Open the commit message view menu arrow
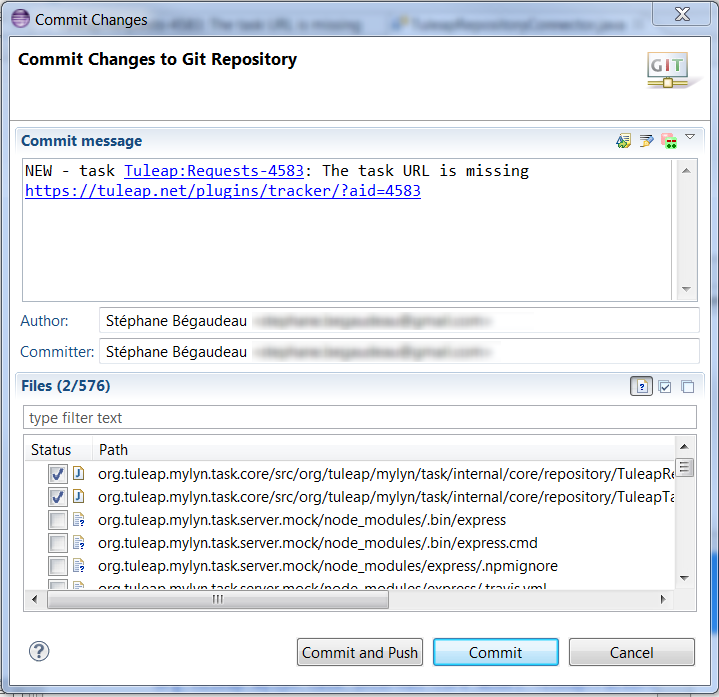 [690, 137]
